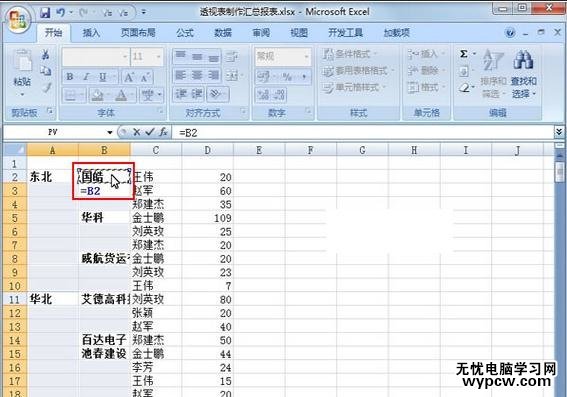
Task: Click the insert function fx icon
Action: tap(163, 132)
